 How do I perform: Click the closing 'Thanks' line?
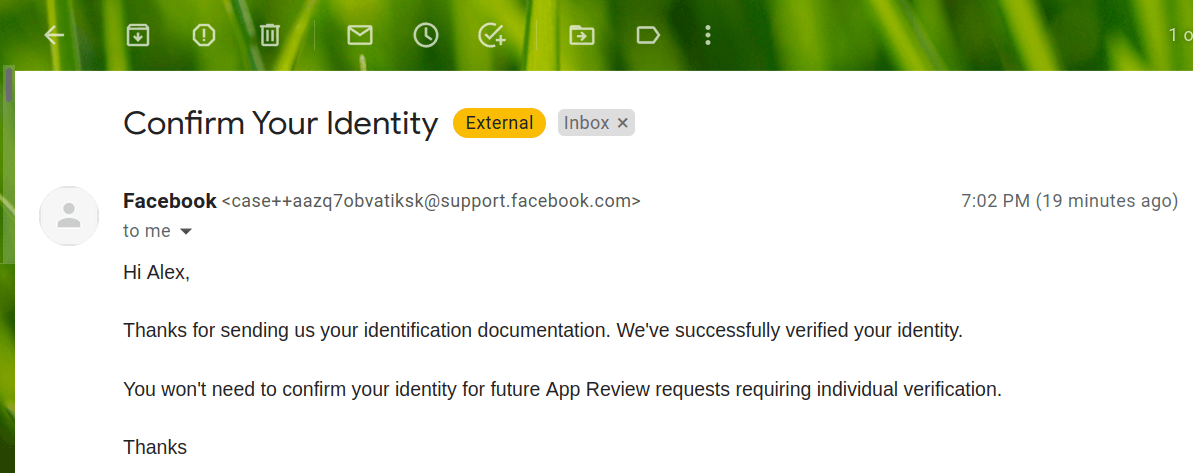(155, 447)
